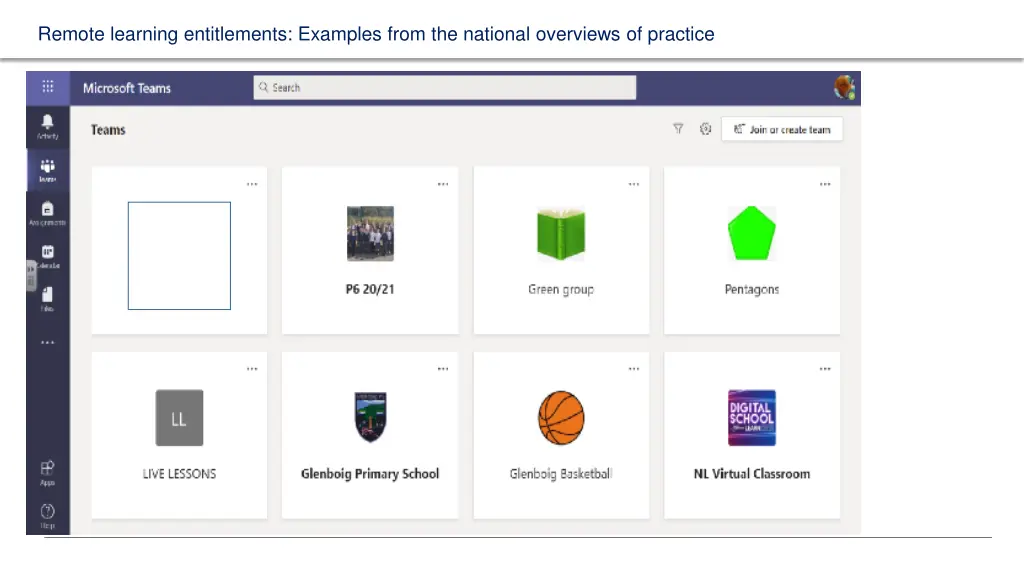Click the Microsoft Teams title
The width and height of the screenshot is (1024, 576).
(127, 88)
